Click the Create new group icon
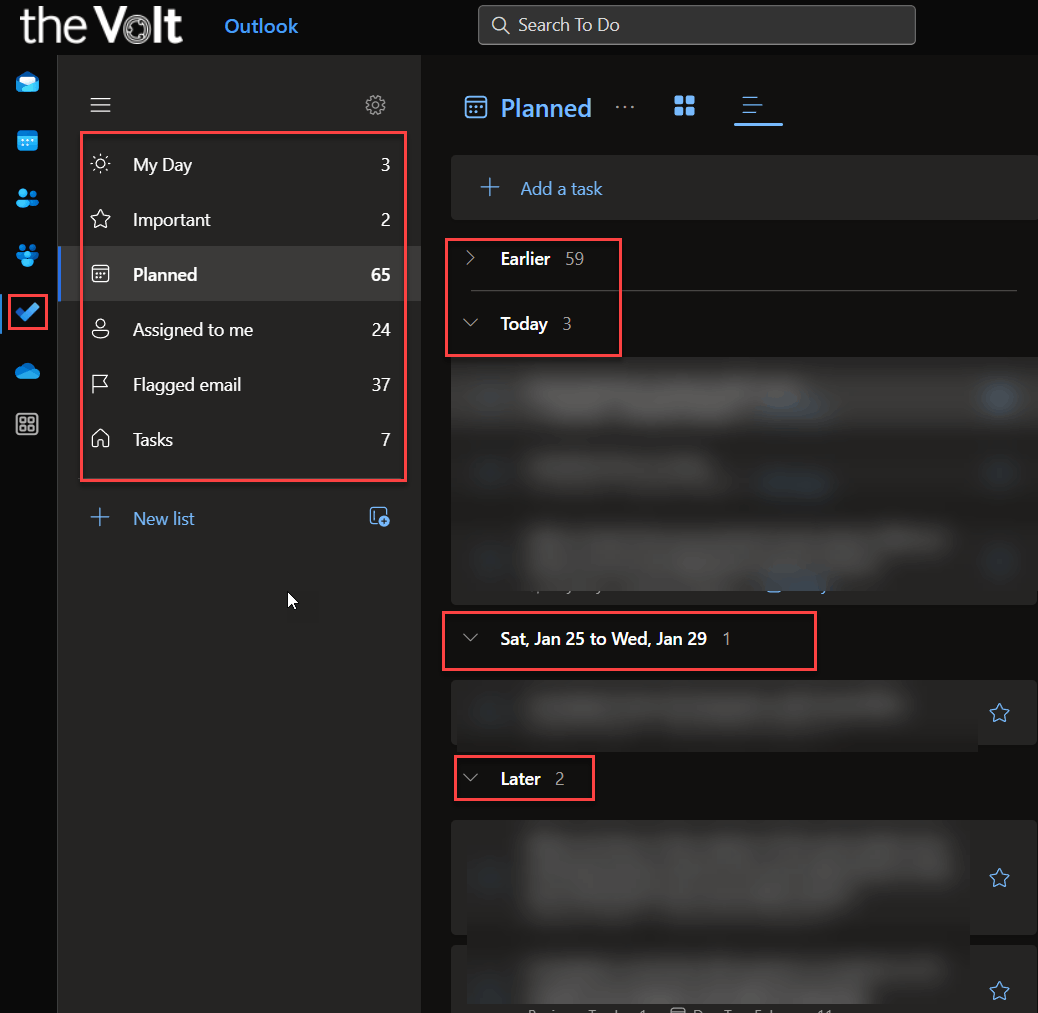The width and height of the screenshot is (1038, 1013). pos(379,516)
